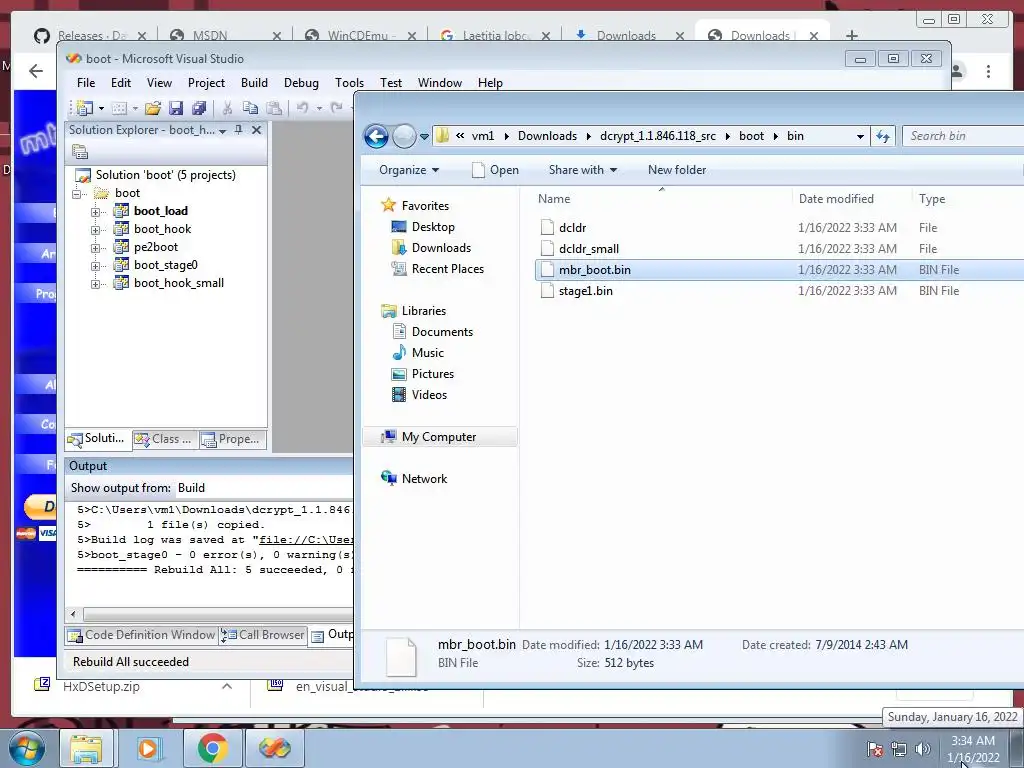Click the Paste toolbar icon

274,108
